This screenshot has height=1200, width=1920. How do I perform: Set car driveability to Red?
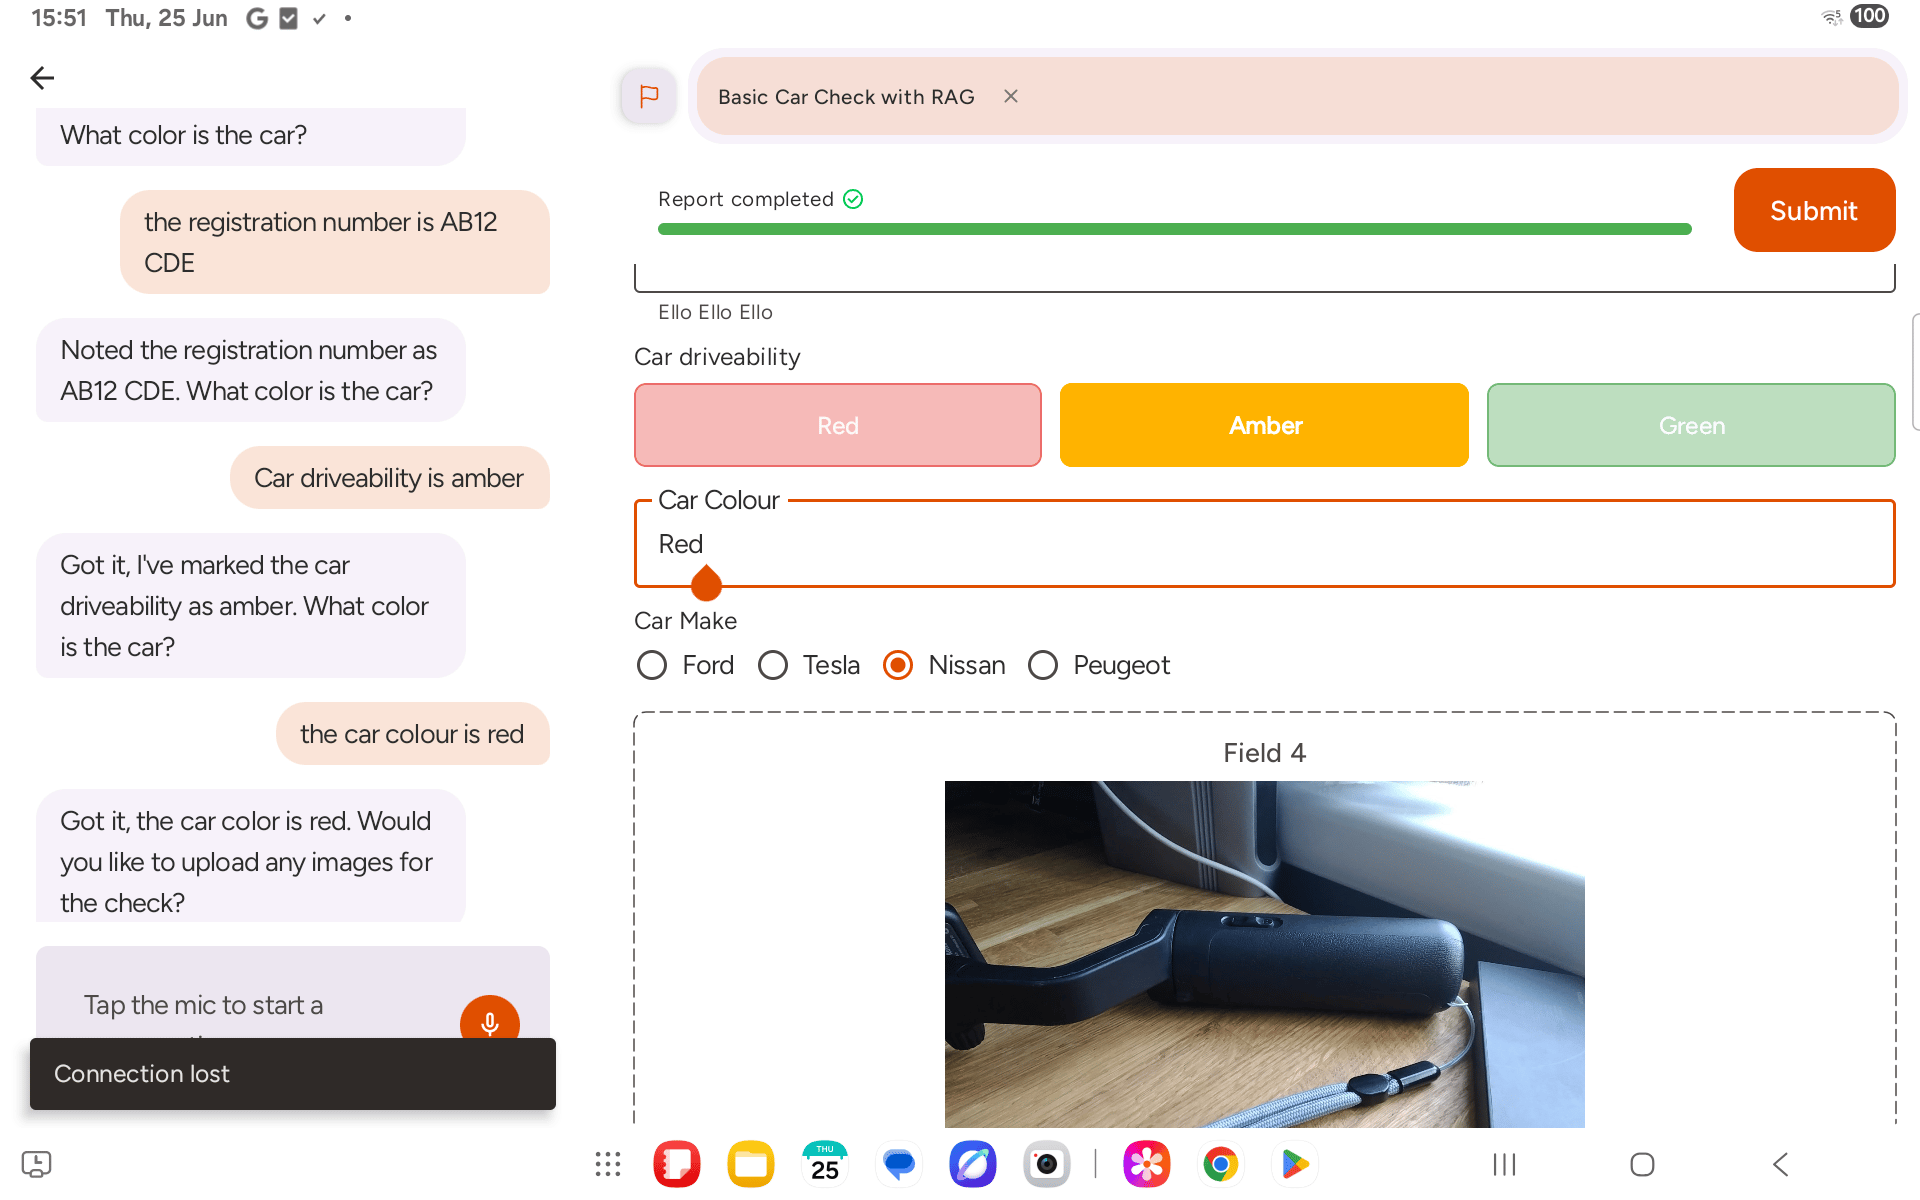click(838, 425)
